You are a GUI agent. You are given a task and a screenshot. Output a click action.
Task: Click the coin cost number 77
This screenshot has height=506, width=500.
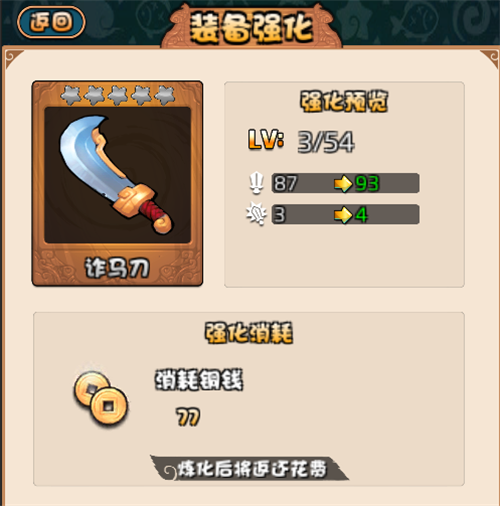coord(188,417)
